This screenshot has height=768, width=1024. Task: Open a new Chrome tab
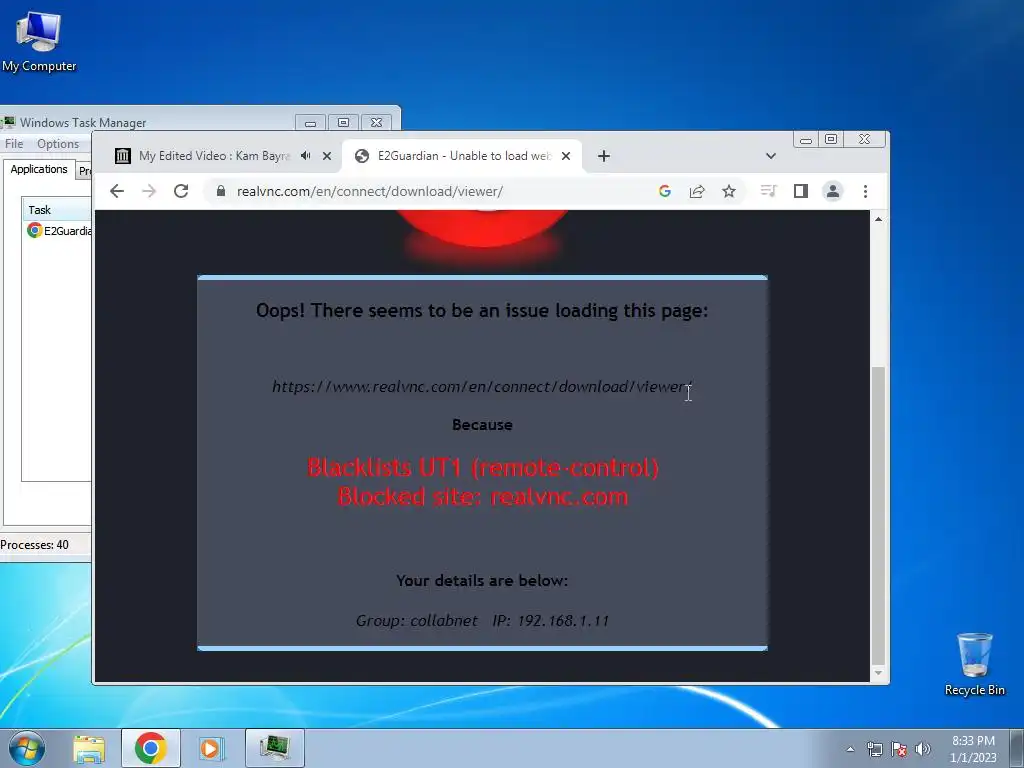(x=604, y=155)
